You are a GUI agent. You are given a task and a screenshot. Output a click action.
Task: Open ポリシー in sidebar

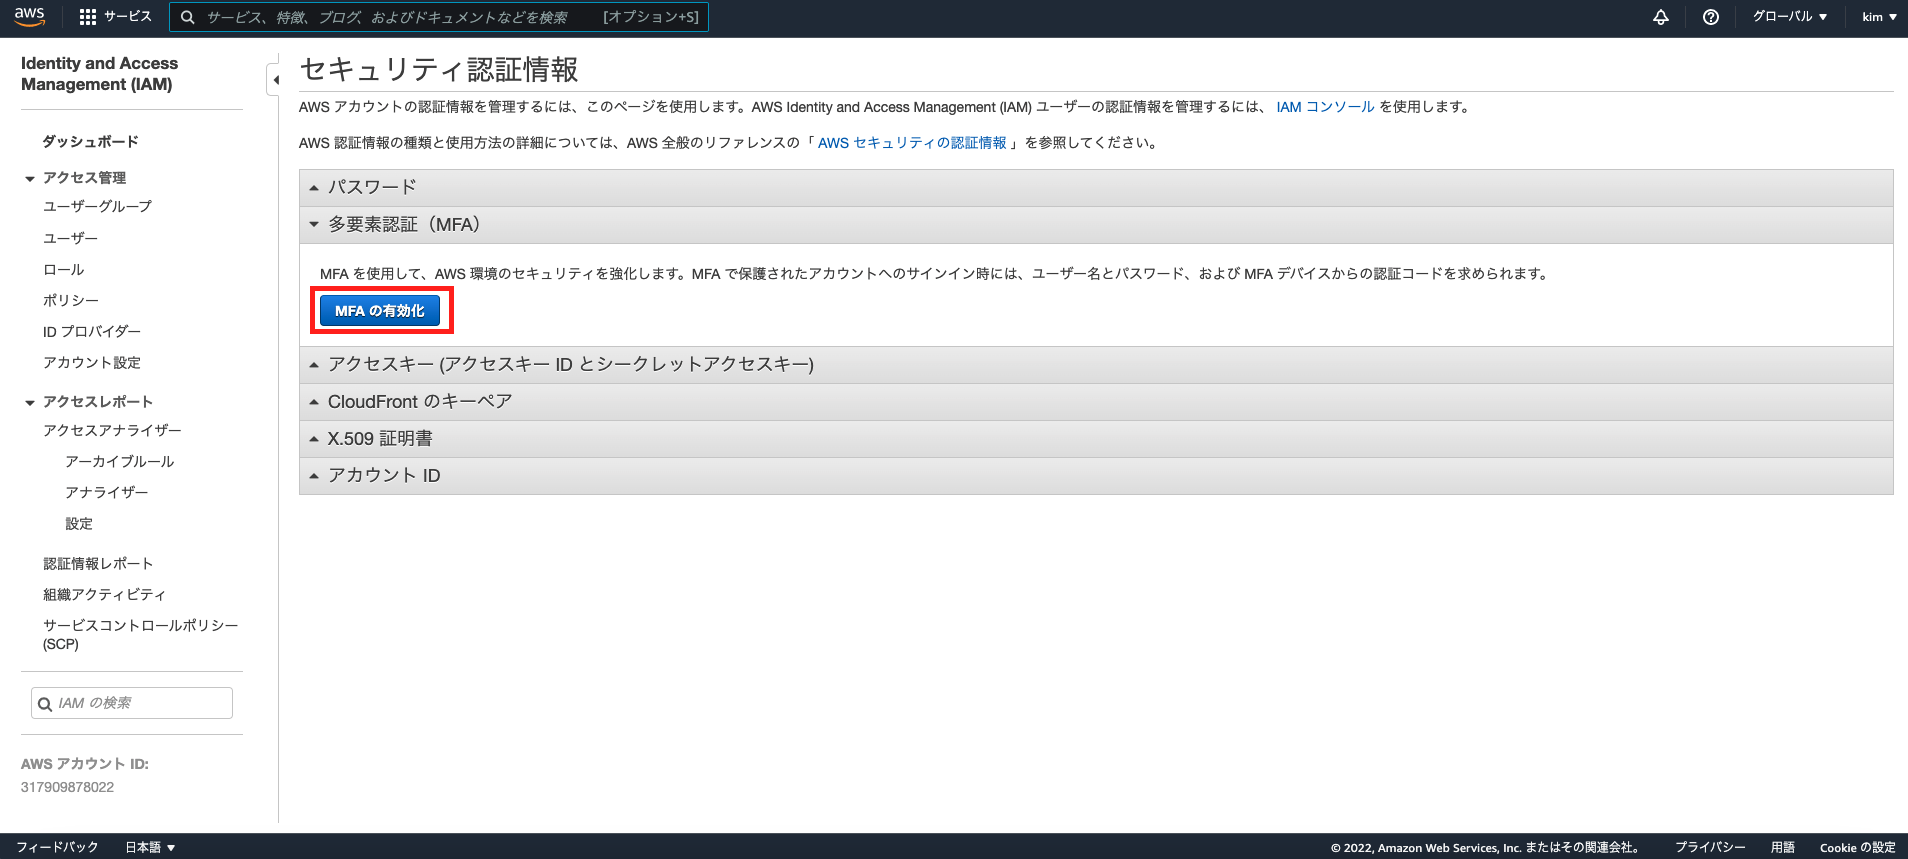coord(70,300)
